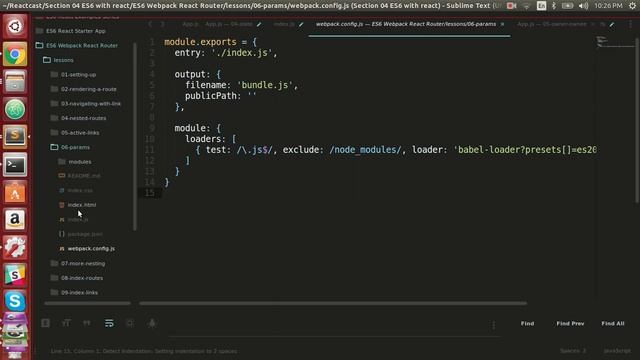This screenshot has width=640, height=360.
Task: Open Slack from the dock
Action: (x=15, y=274)
